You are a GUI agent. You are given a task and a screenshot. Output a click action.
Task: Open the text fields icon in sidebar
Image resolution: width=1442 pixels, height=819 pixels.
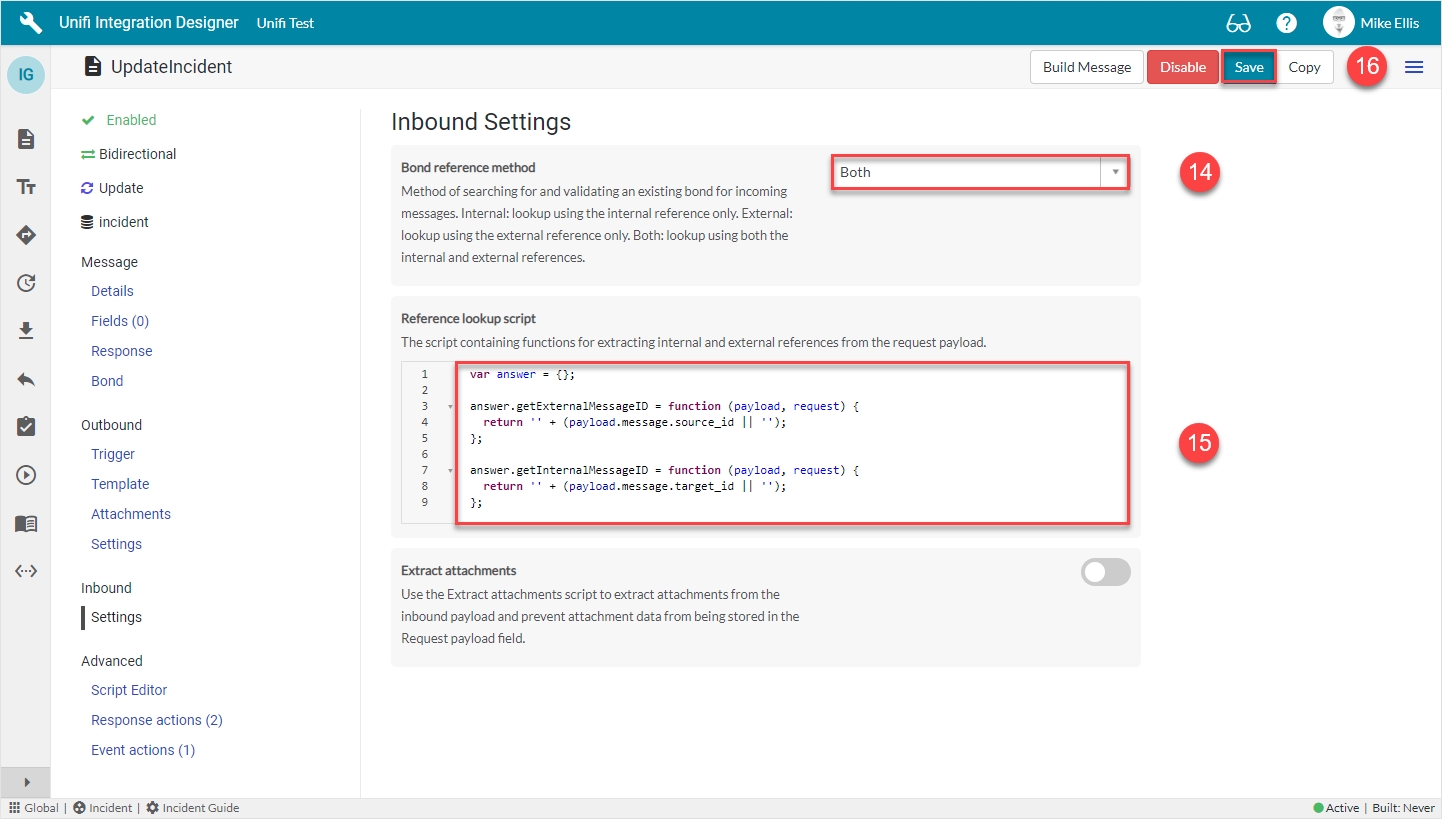pos(26,187)
